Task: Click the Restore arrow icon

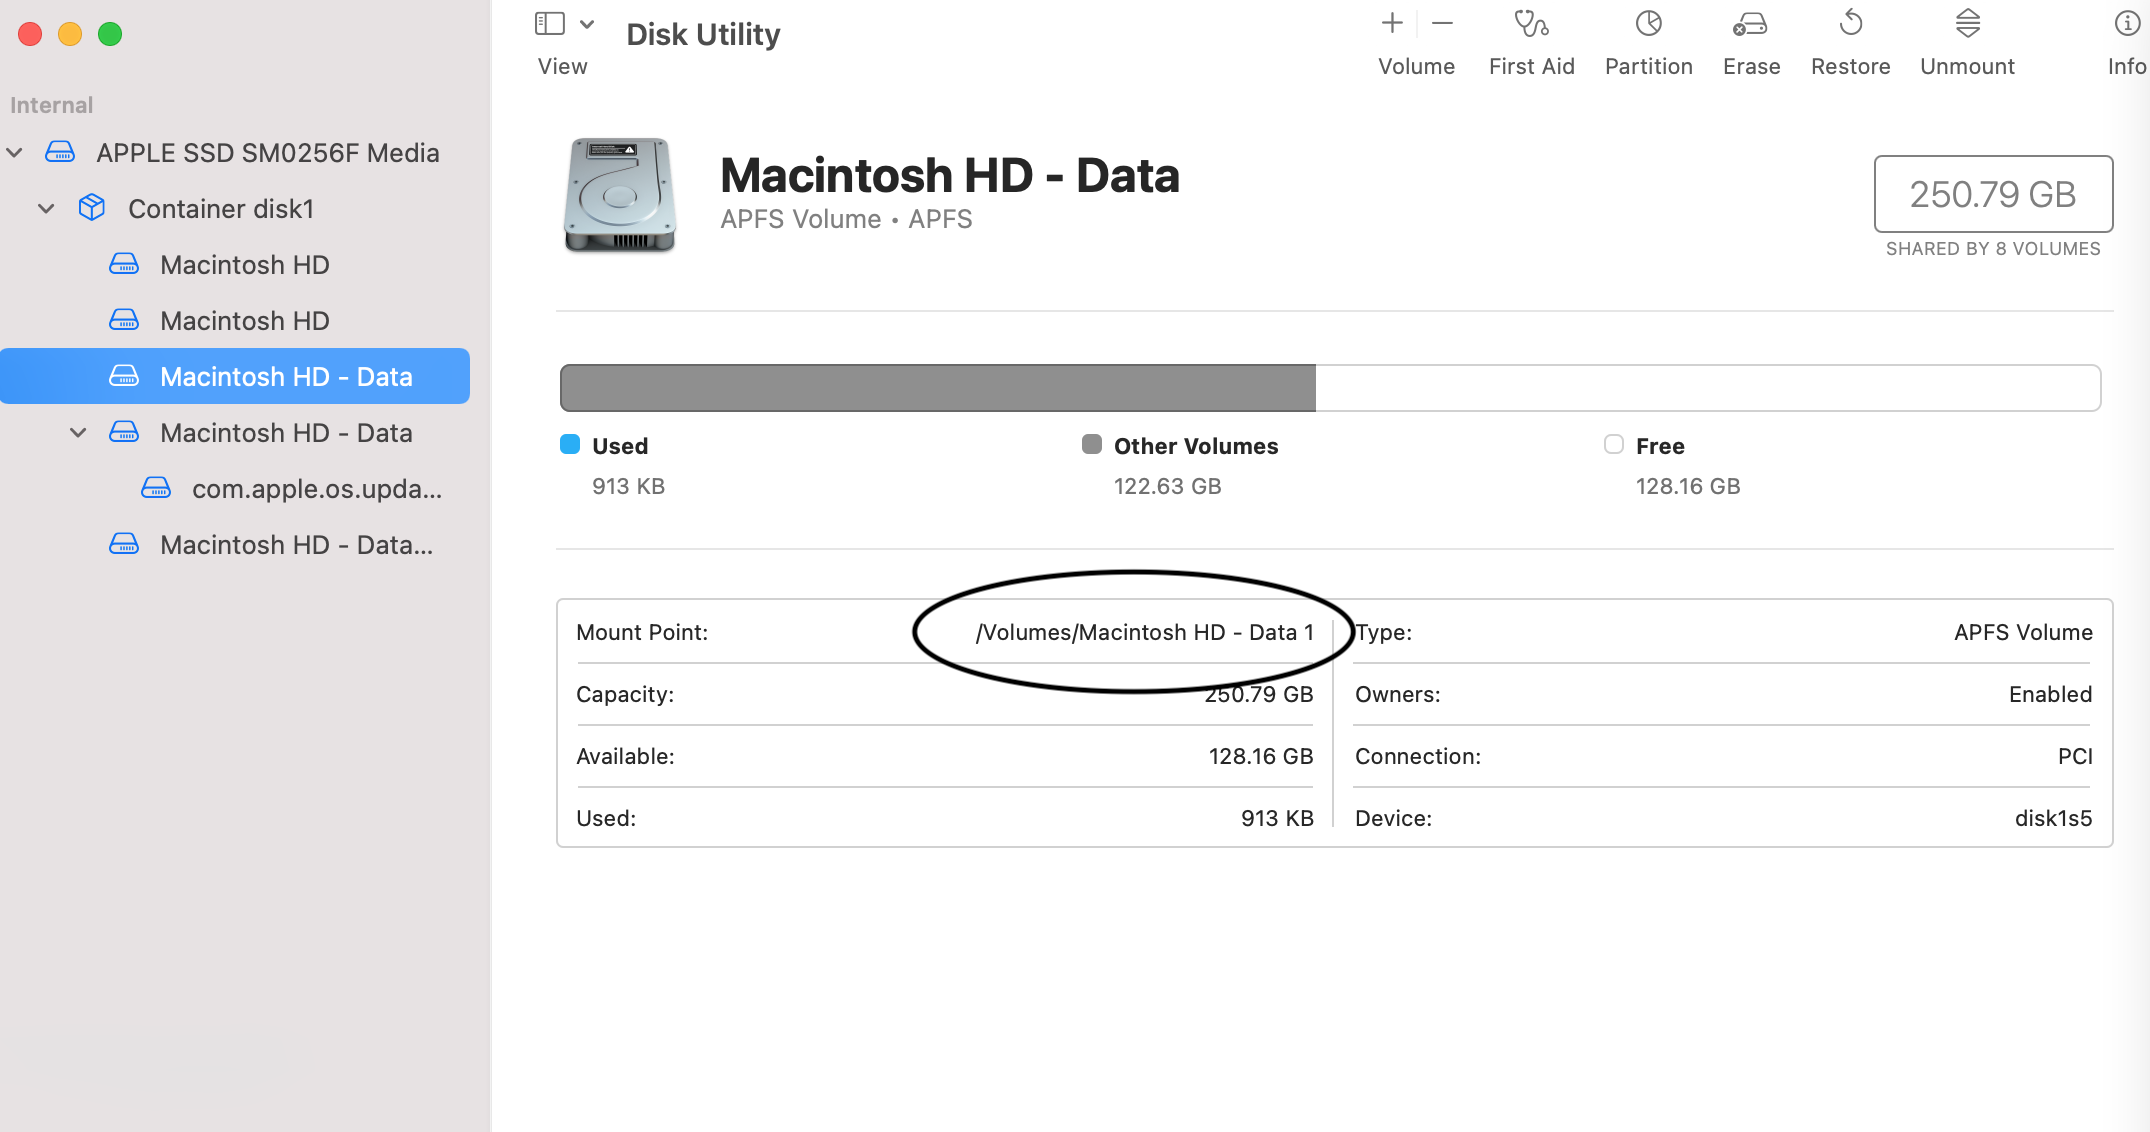Action: (x=1850, y=24)
